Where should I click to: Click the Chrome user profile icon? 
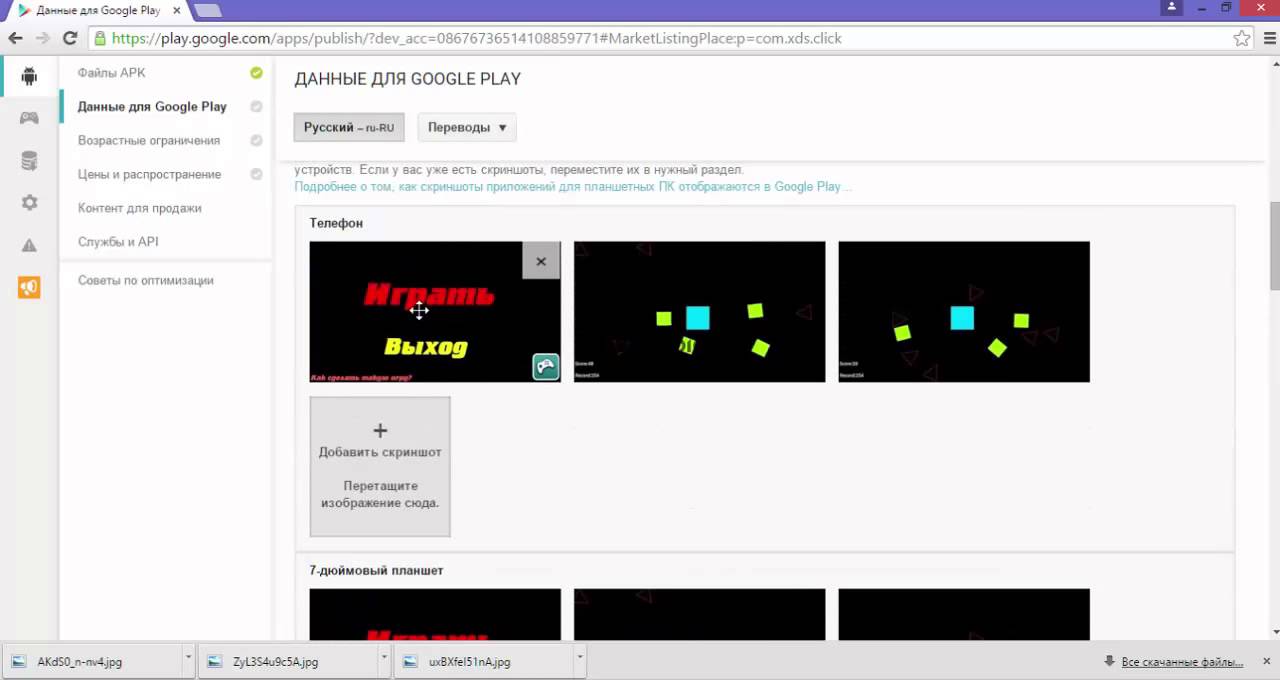click(x=1171, y=8)
